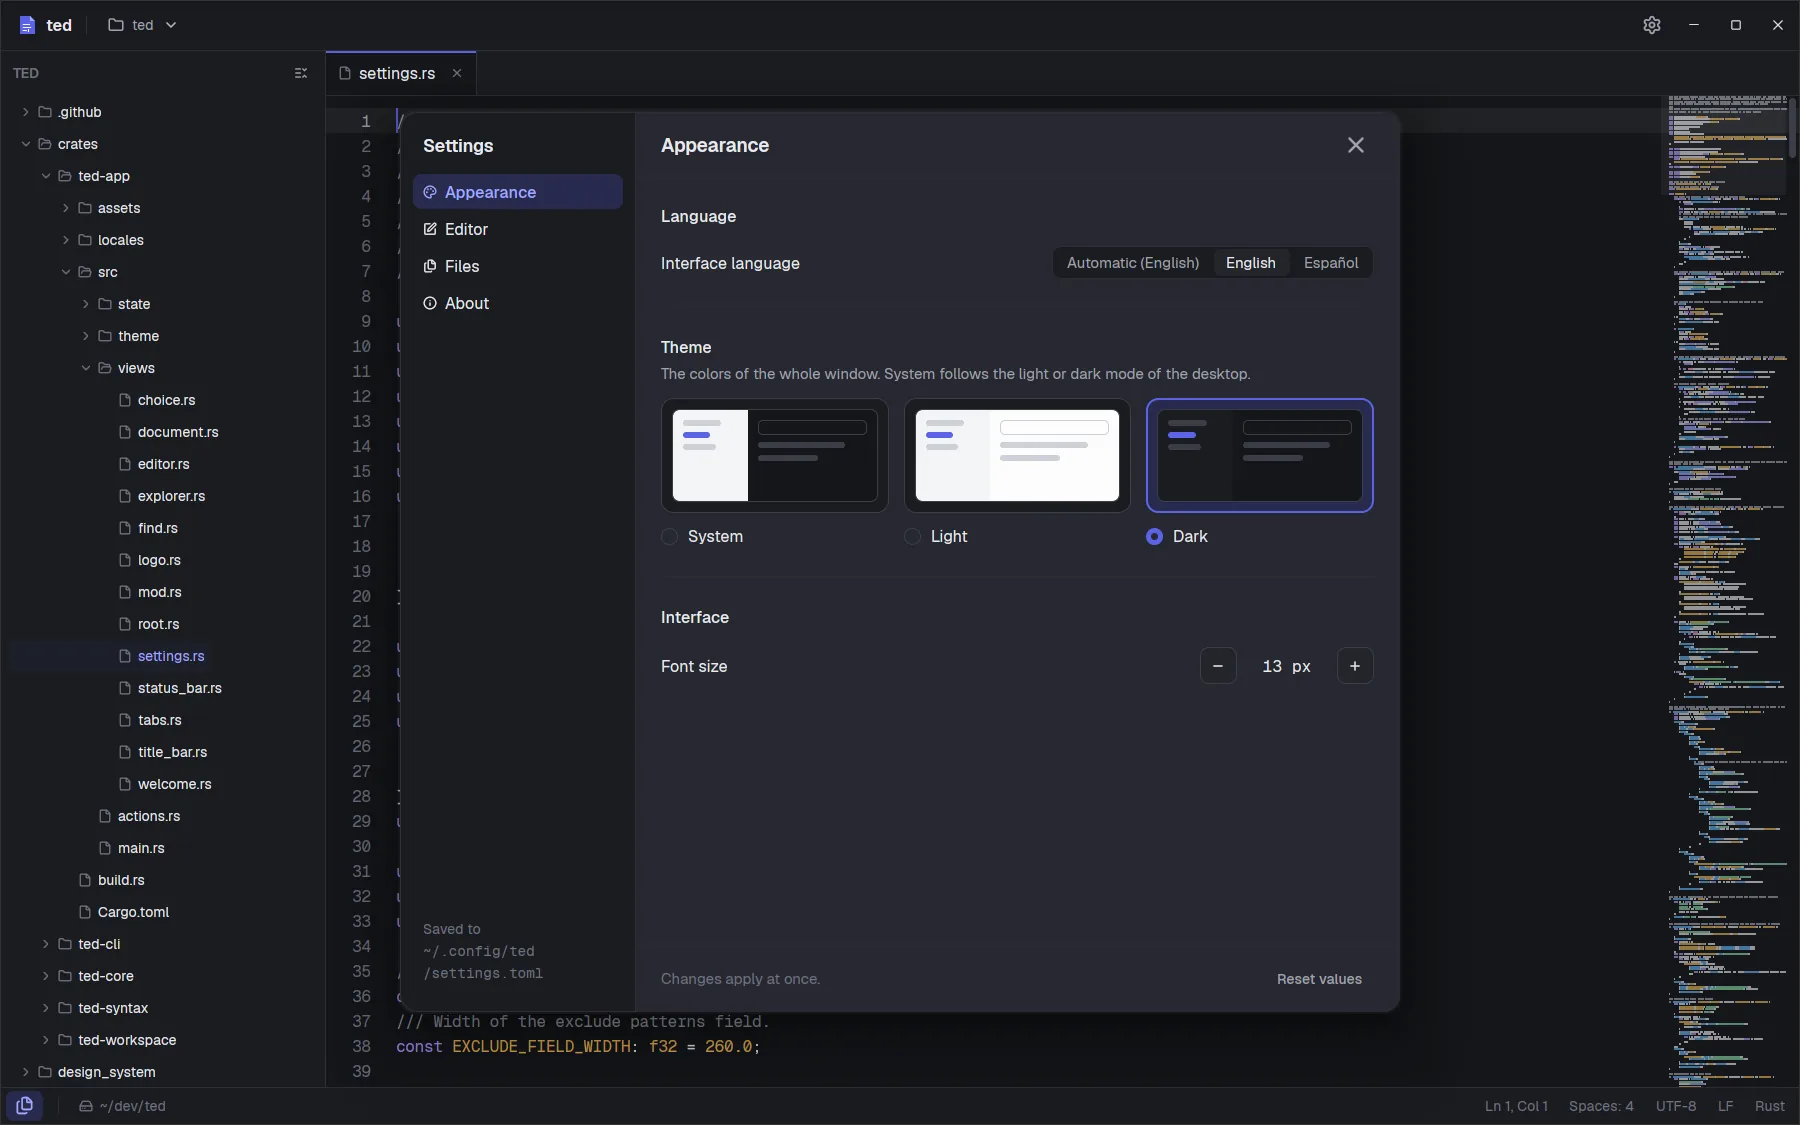
Task: Click the Files icon in Settings sidebar
Action: click(430, 266)
